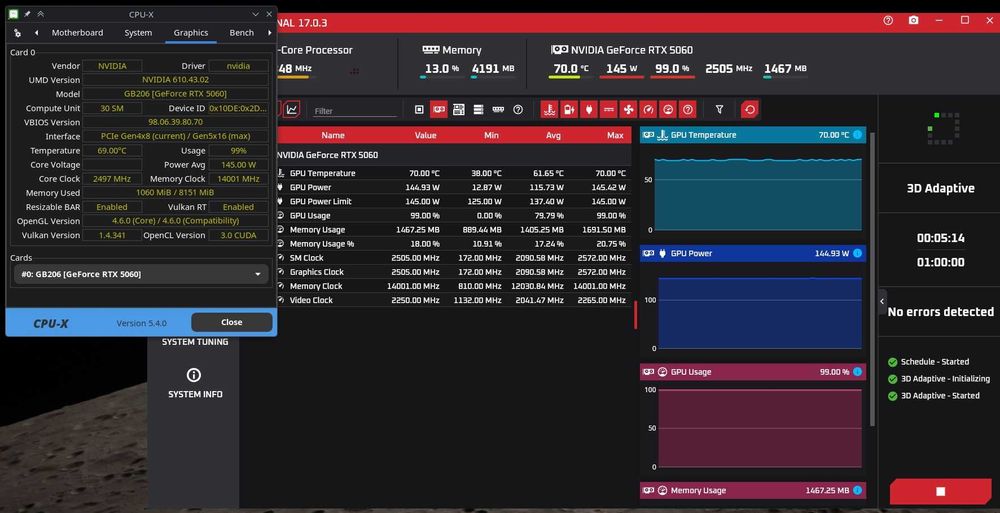Image resolution: width=1000 pixels, height=513 pixels.
Task: Take a screenshot with the camera icon
Action: 914,20
